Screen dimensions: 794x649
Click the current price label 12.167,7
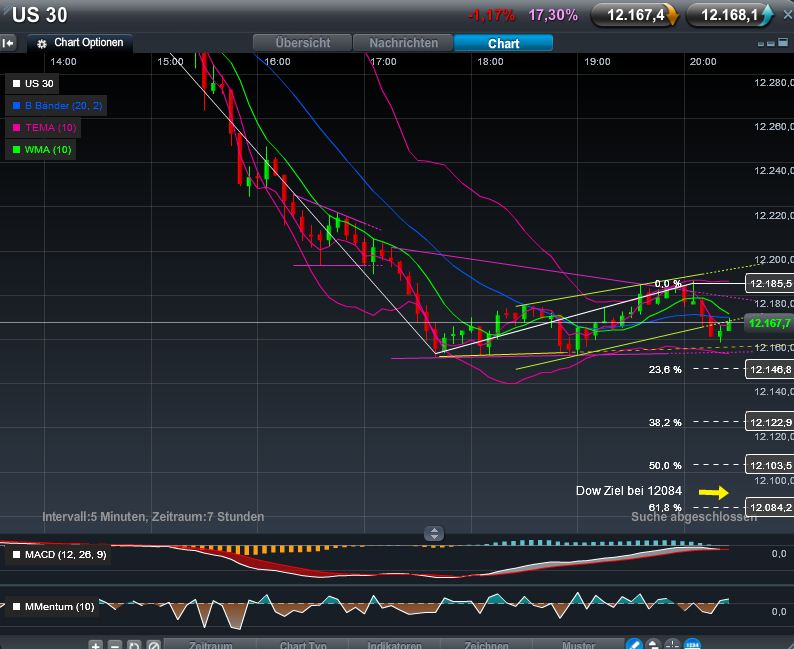[x=769, y=323]
